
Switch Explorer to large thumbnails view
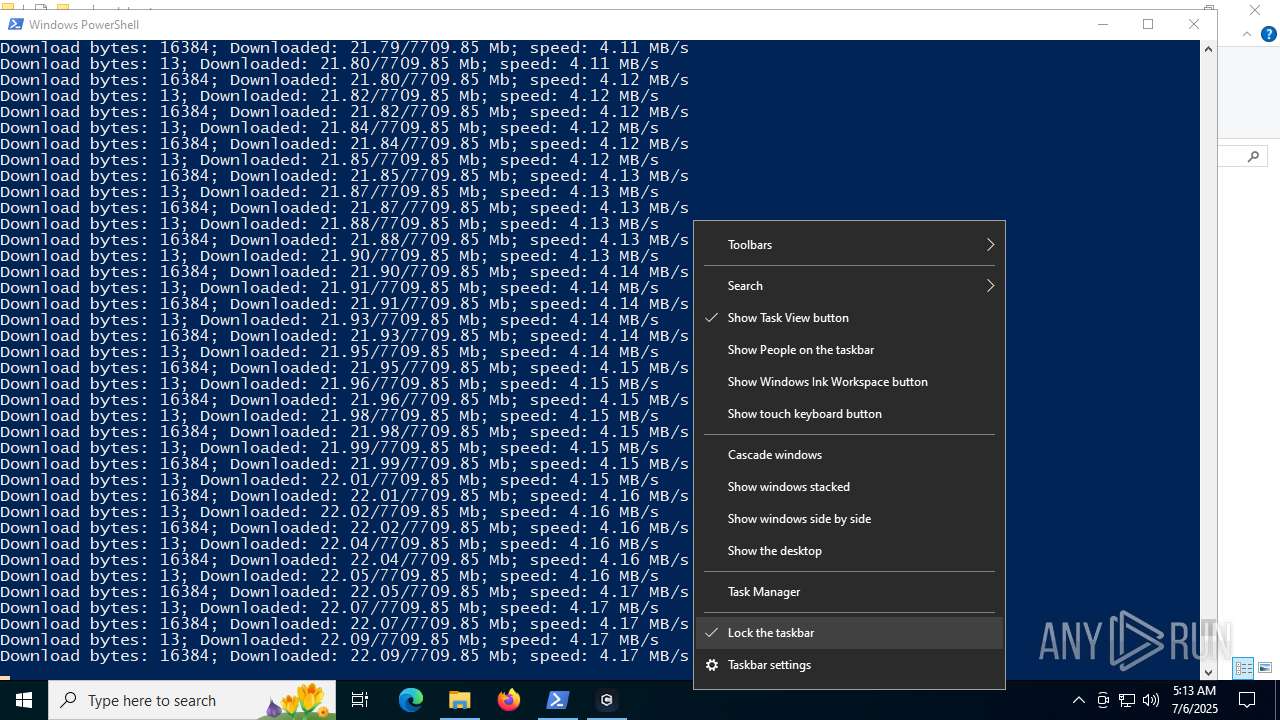1265,668
